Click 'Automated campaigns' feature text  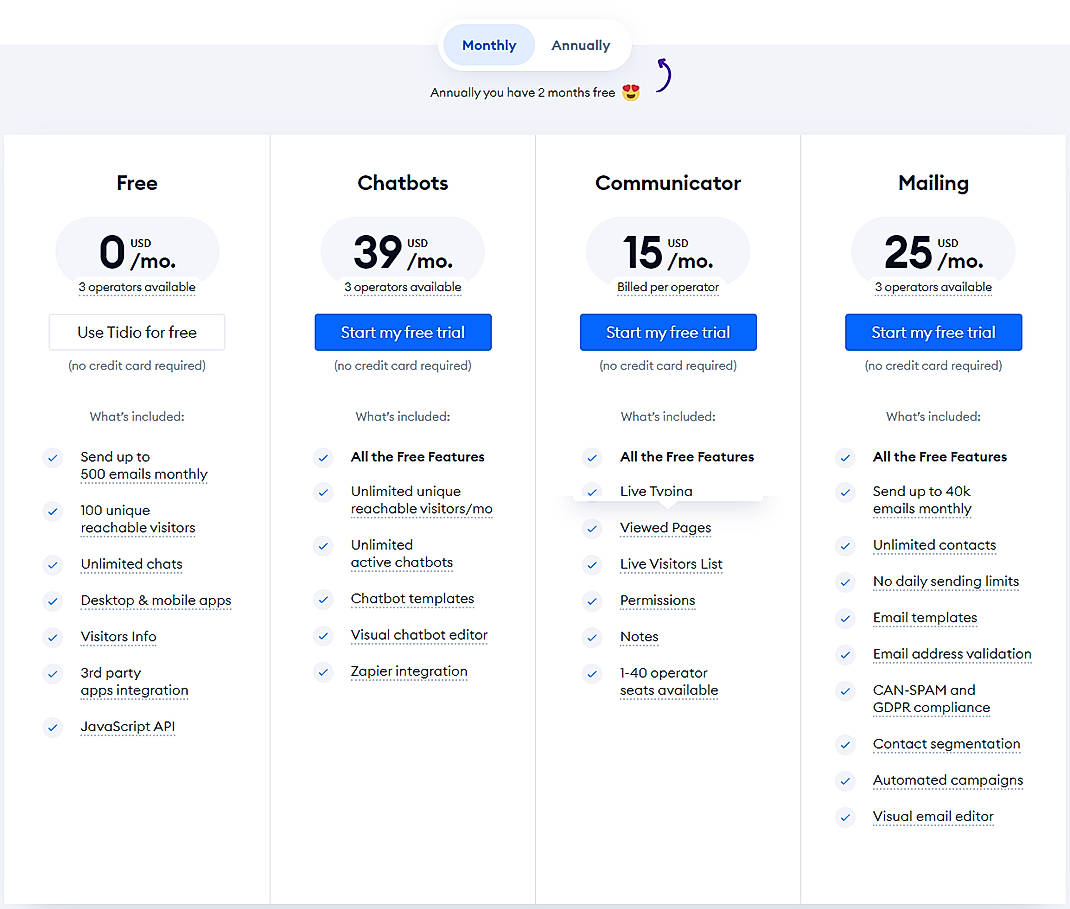point(948,780)
